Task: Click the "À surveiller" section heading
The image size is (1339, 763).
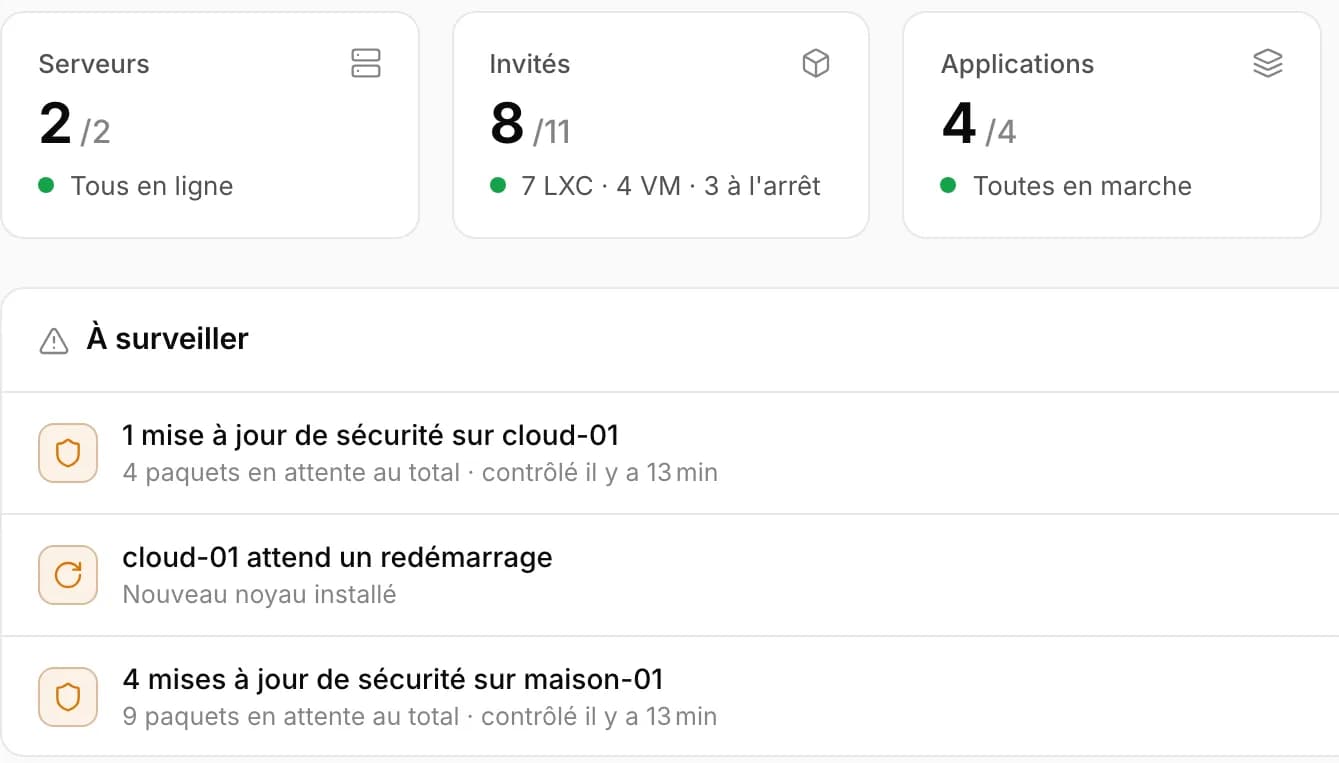Action: [x=167, y=339]
